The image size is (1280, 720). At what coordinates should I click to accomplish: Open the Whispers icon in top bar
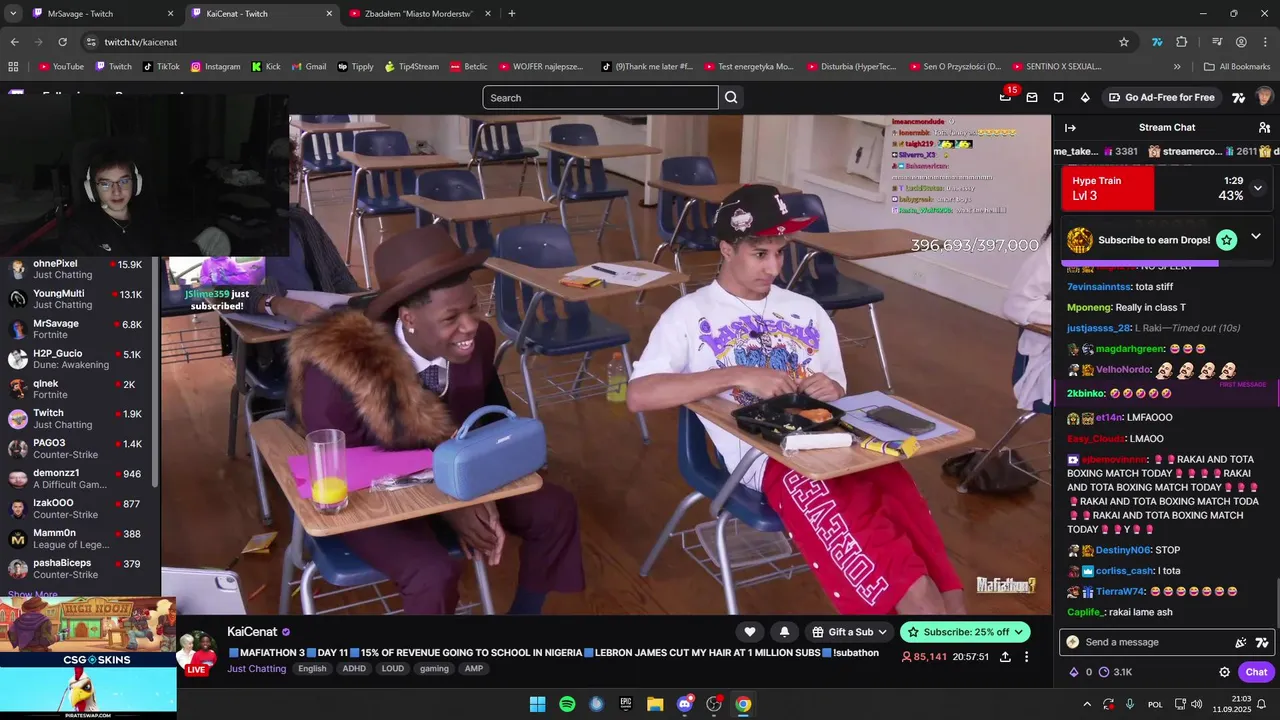pos(1032,97)
